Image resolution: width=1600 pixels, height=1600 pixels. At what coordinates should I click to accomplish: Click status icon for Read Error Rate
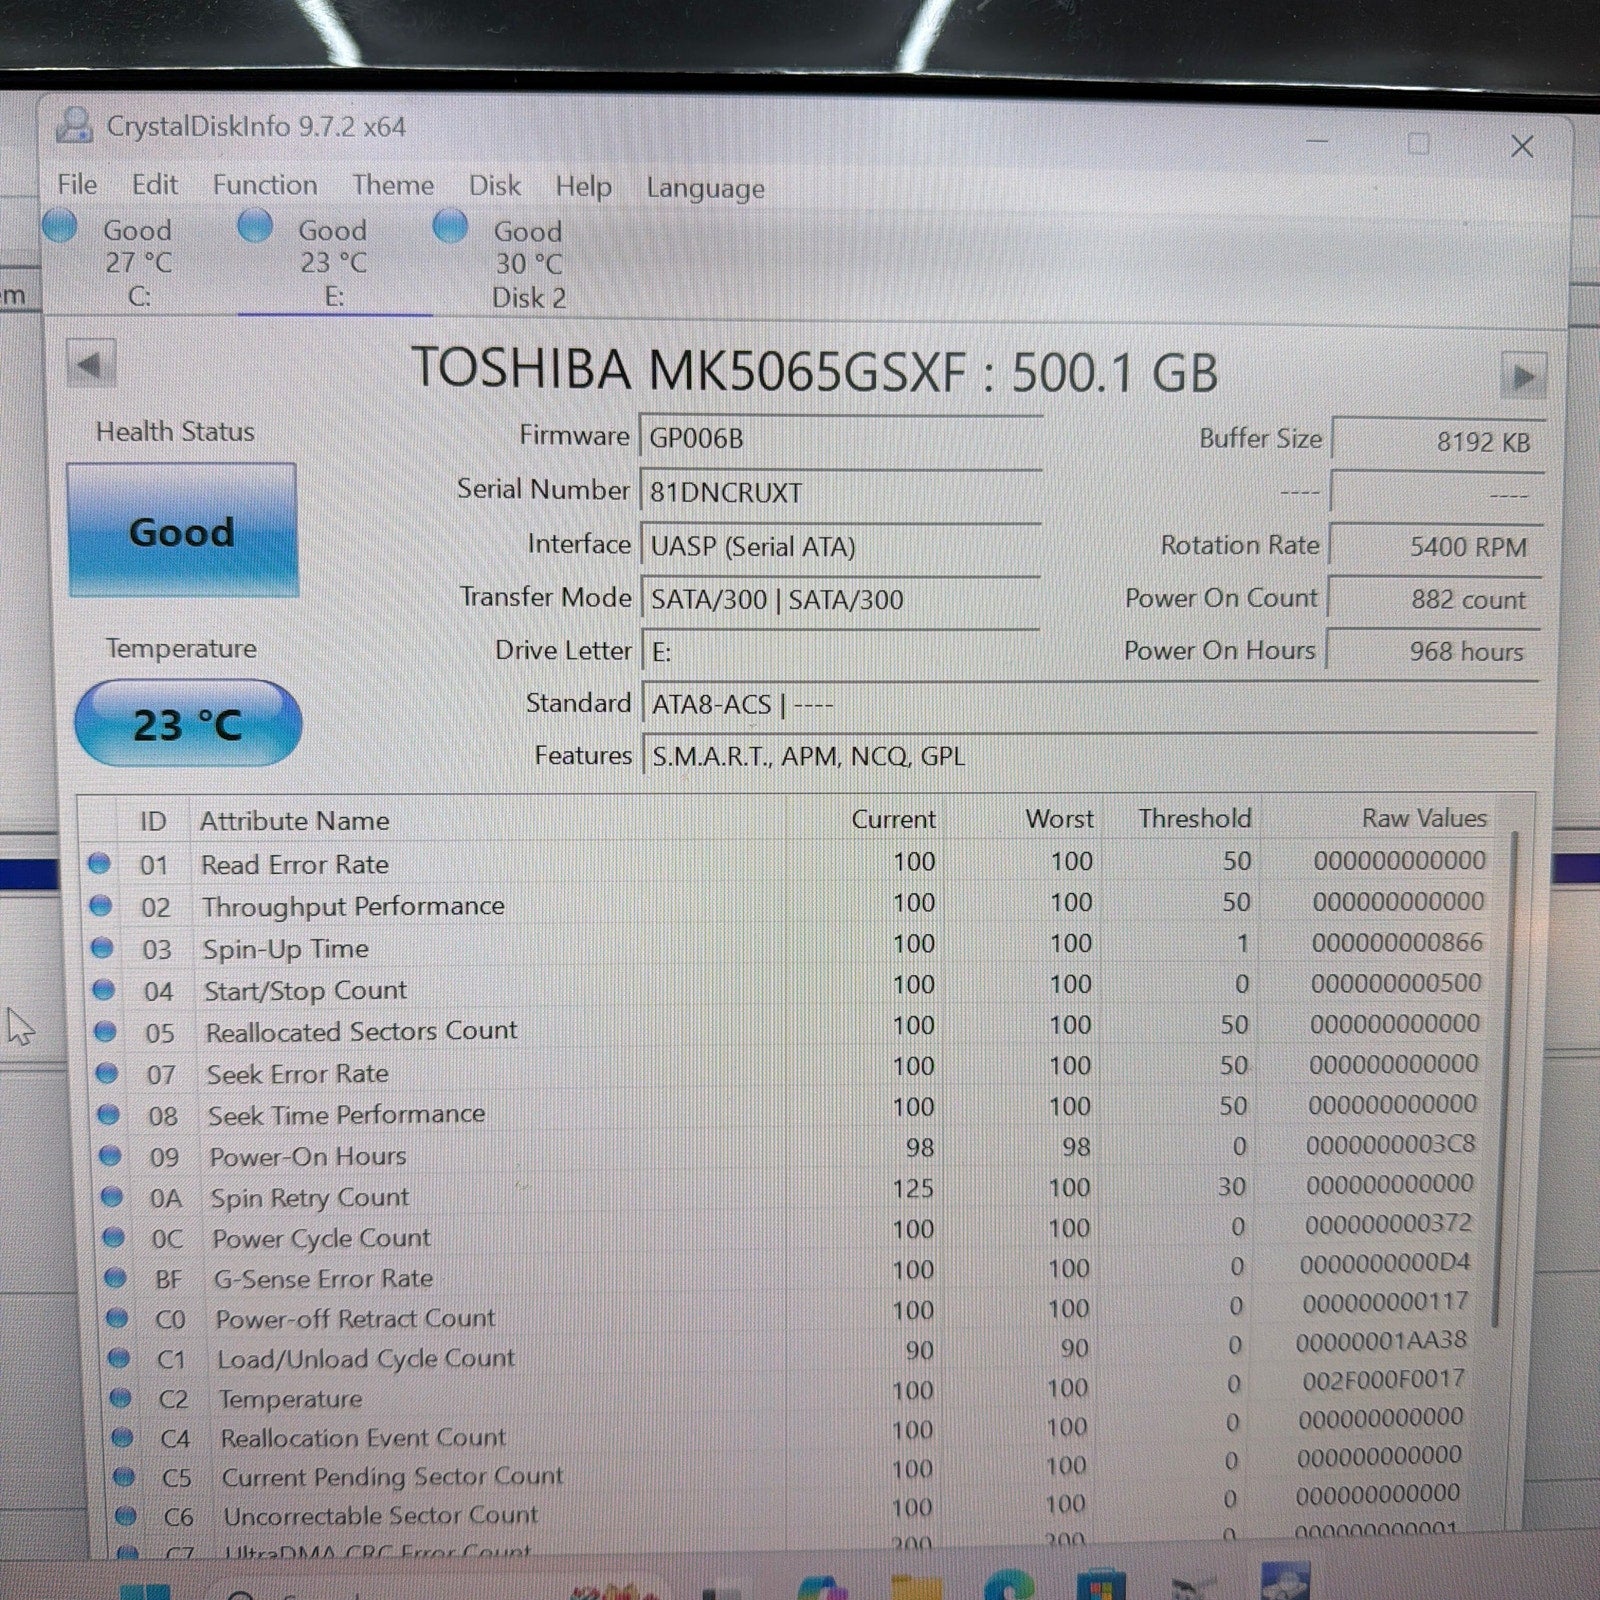point(99,863)
